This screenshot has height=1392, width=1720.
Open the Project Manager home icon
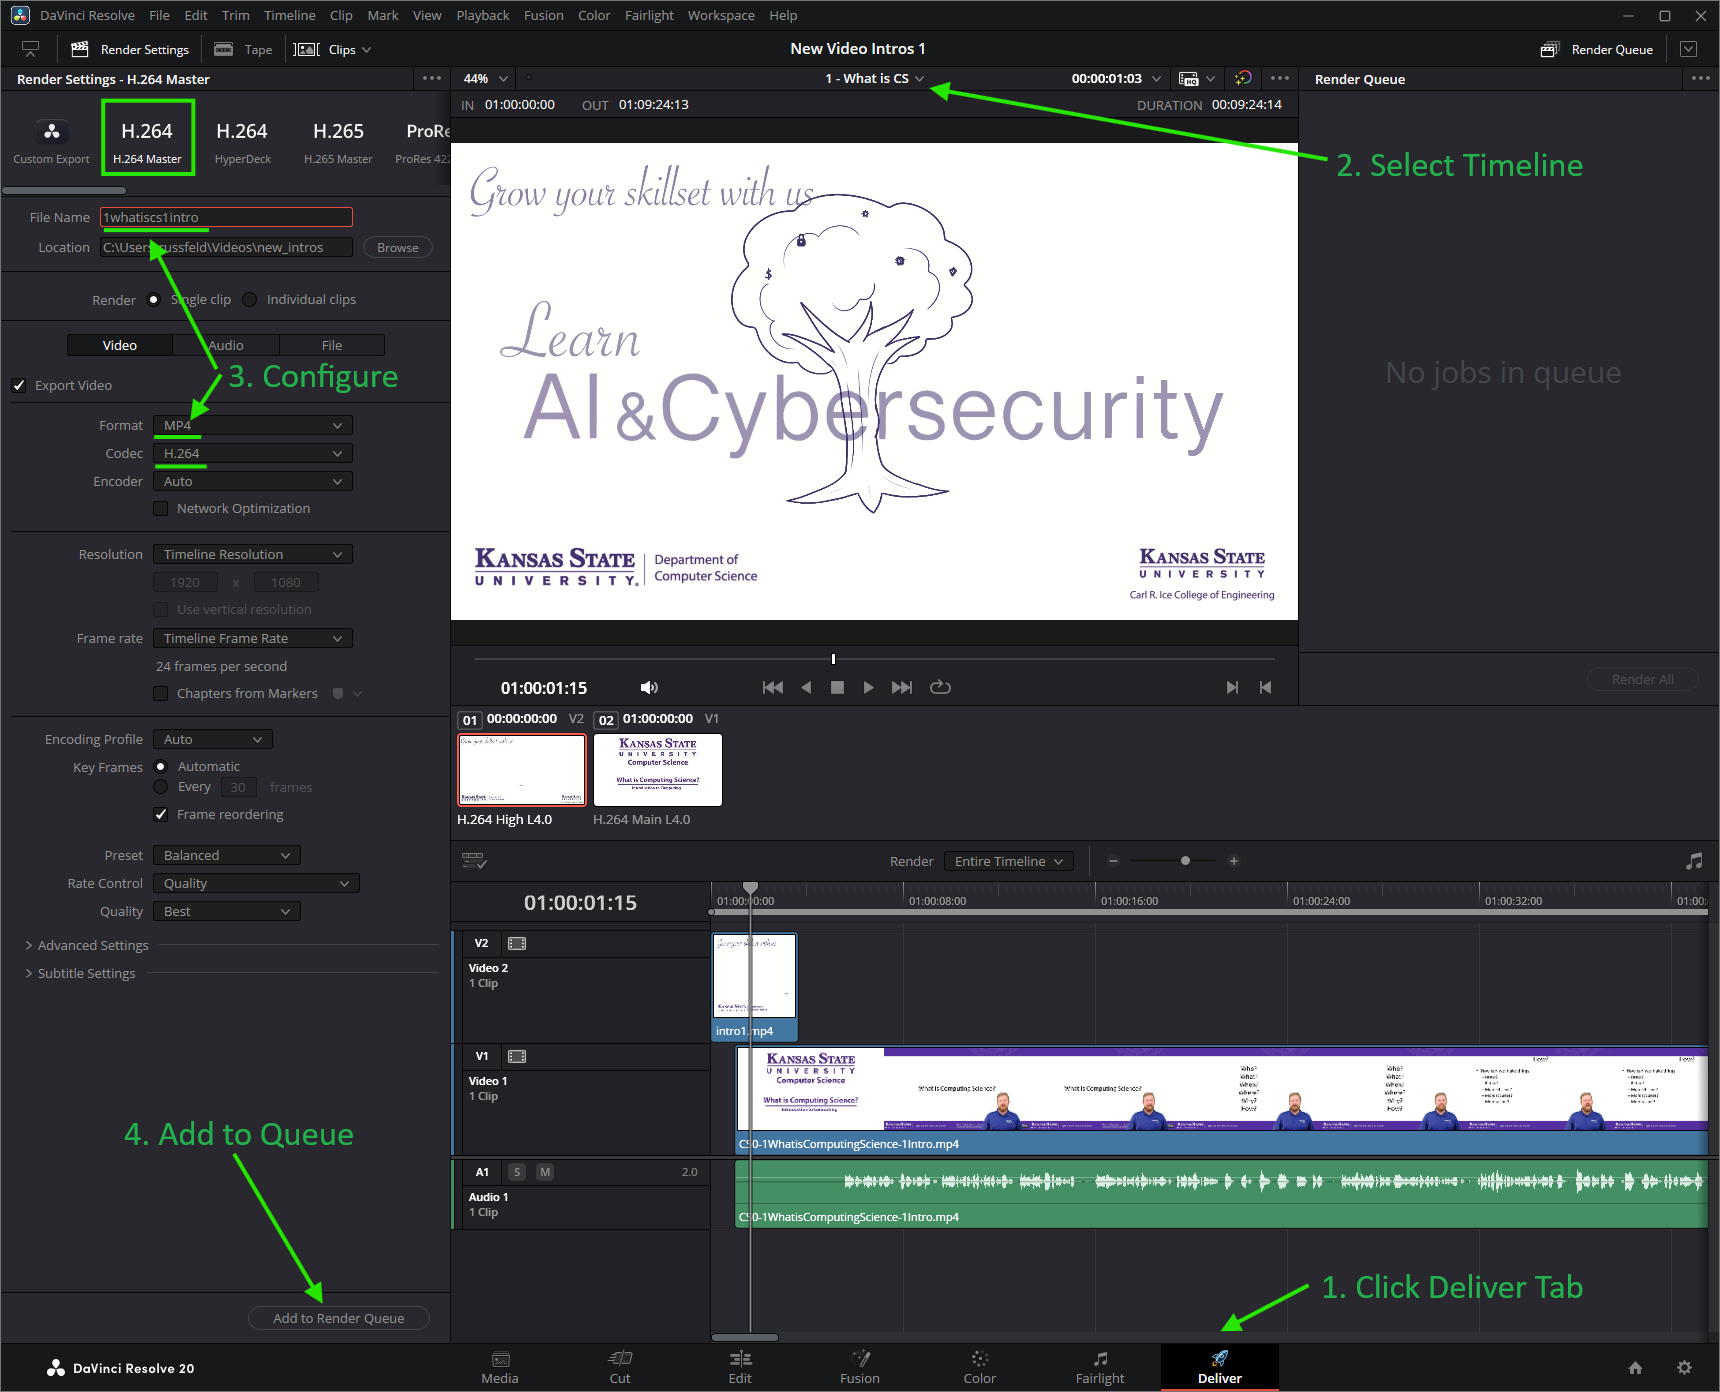1636,1367
